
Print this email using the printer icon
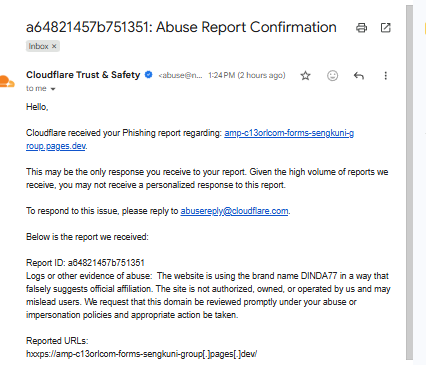tap(361, 28)
